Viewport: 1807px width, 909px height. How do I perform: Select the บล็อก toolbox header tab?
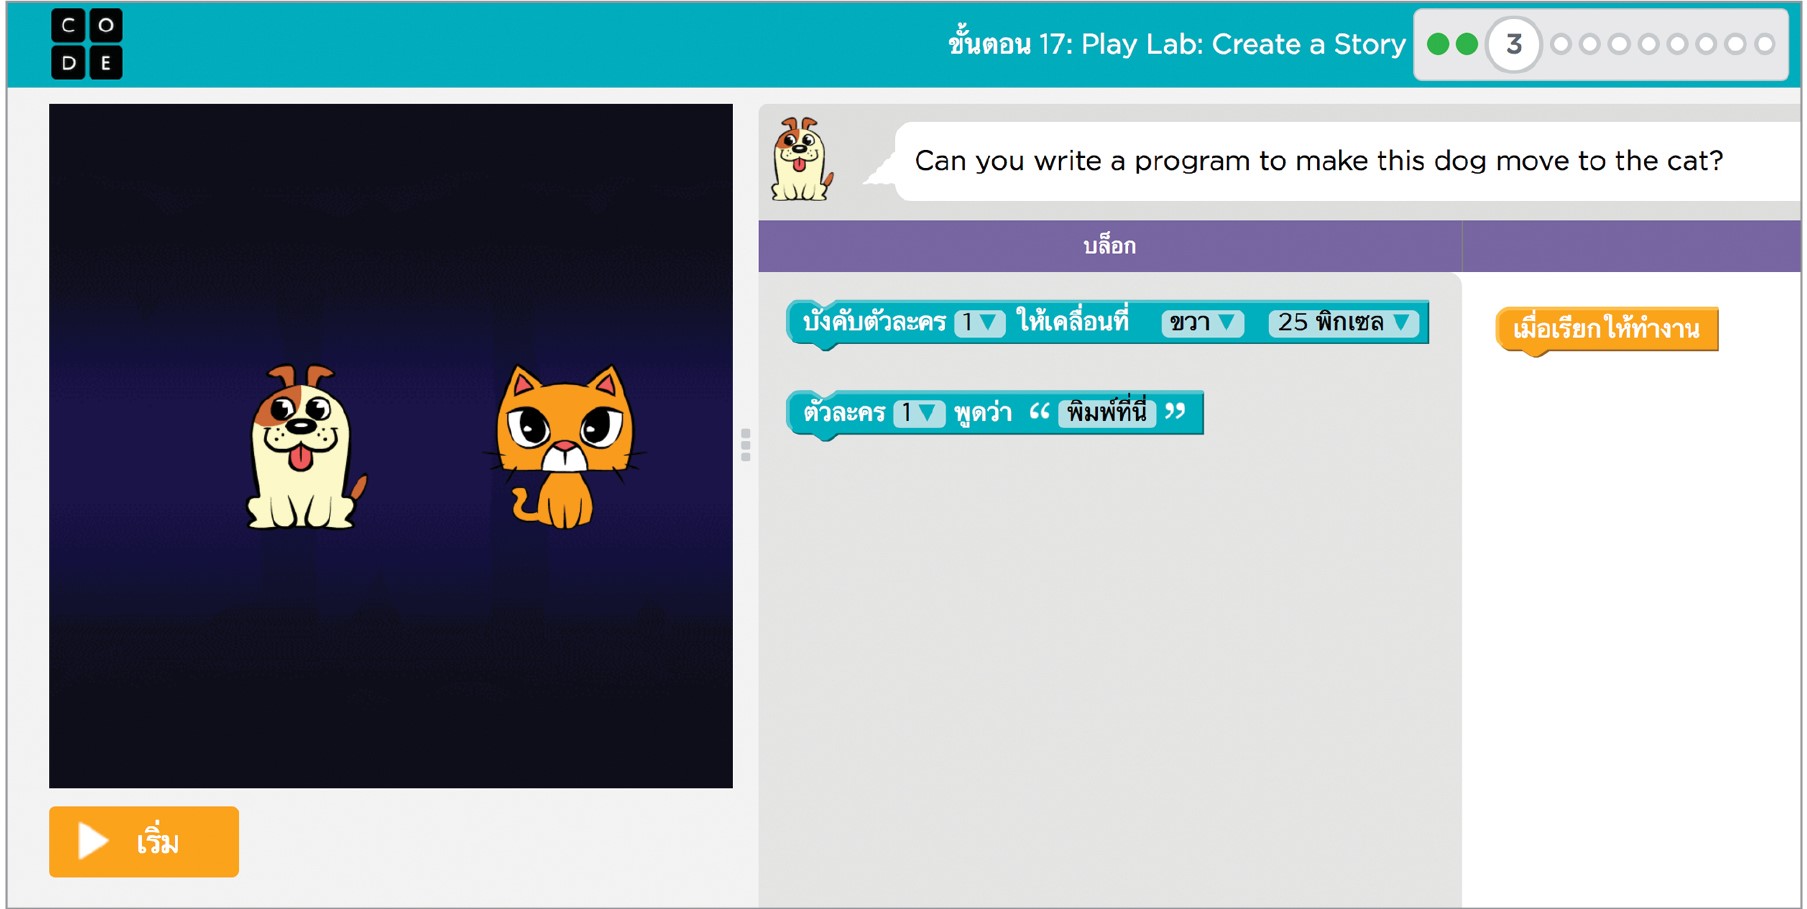tap(1109, 246)
